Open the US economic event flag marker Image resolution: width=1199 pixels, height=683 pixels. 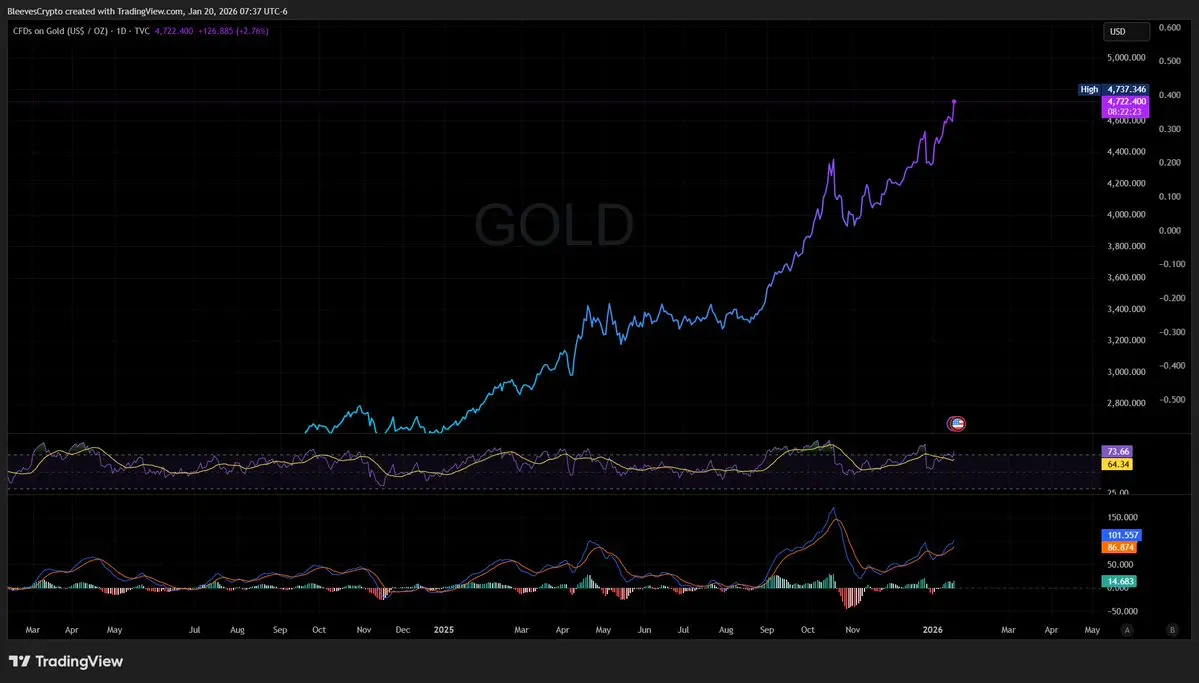point(956,424)
